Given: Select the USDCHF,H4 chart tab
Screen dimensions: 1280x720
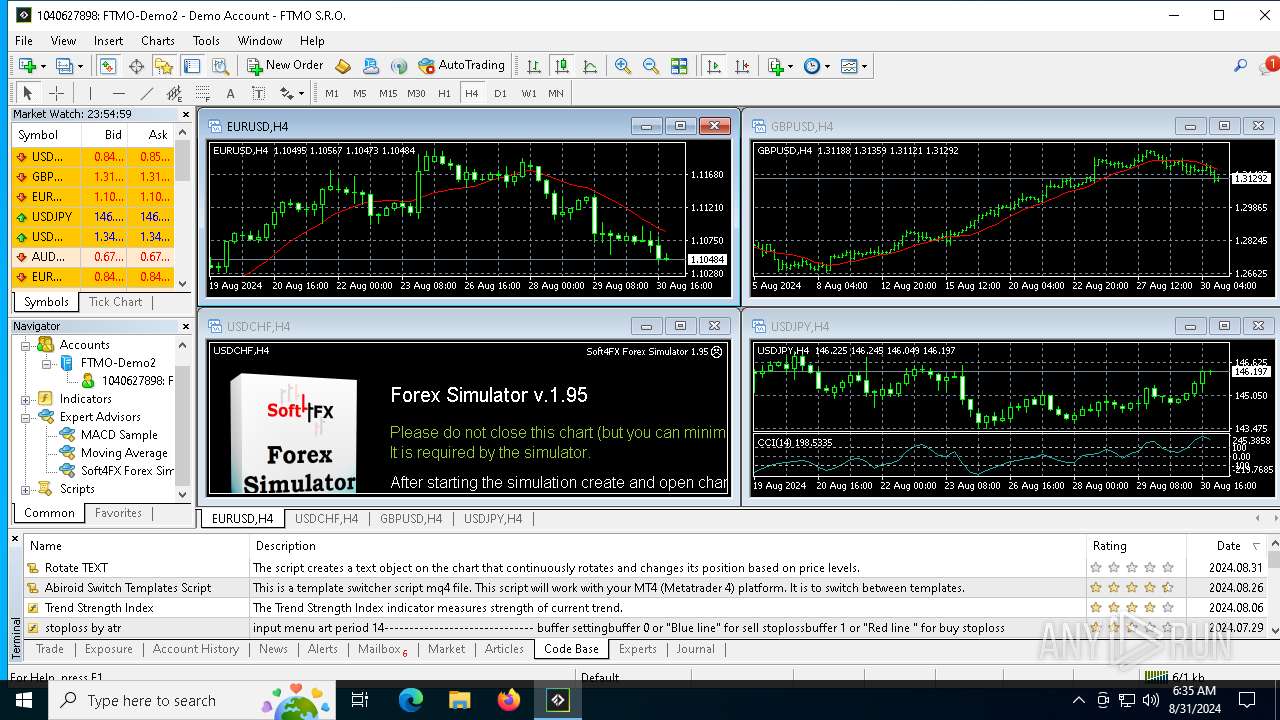Looking at the screenshot, I should pos(326,519).
